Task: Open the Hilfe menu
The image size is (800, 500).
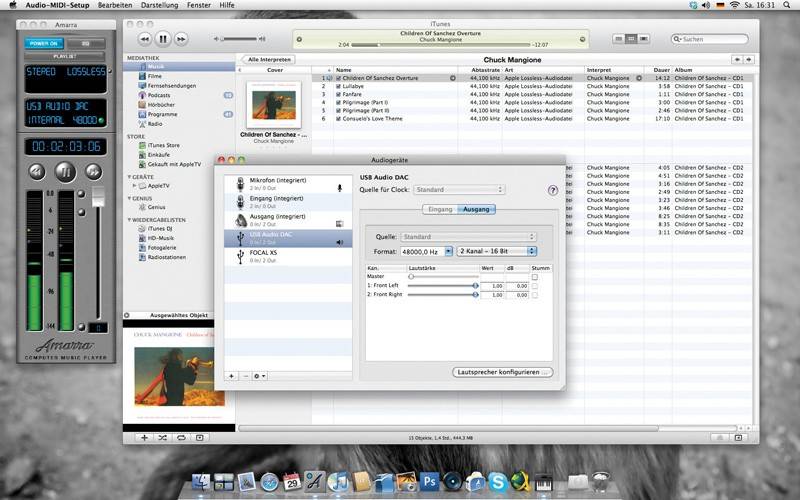Action: [227, 5]
